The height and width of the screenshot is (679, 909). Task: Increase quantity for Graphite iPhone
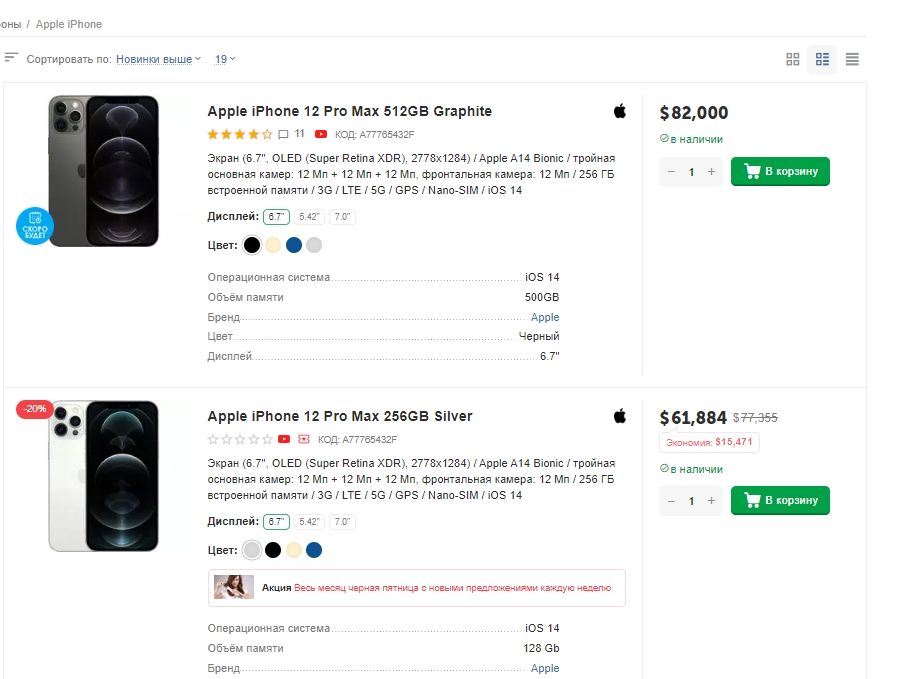pyautogui.click(x=712, y=172)
